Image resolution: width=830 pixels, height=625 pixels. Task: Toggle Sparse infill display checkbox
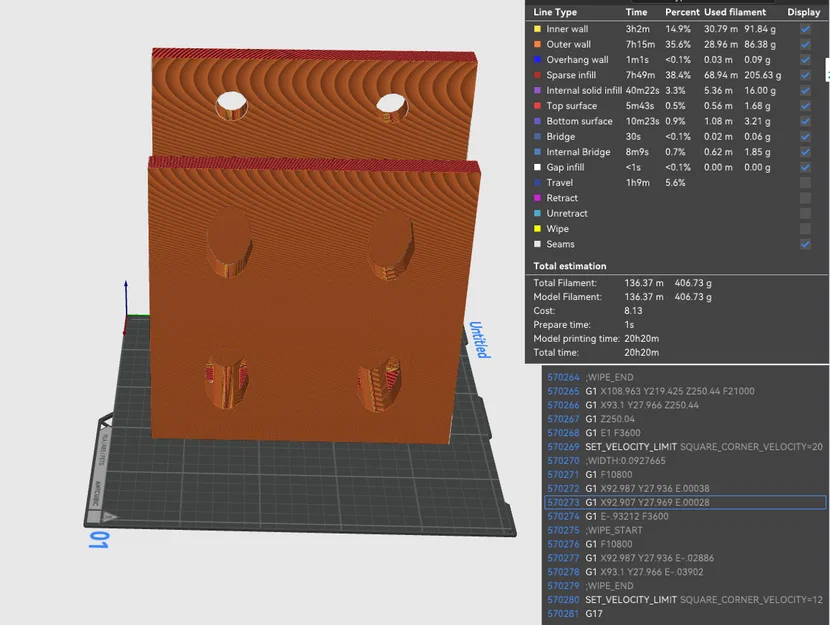[805, 75]
